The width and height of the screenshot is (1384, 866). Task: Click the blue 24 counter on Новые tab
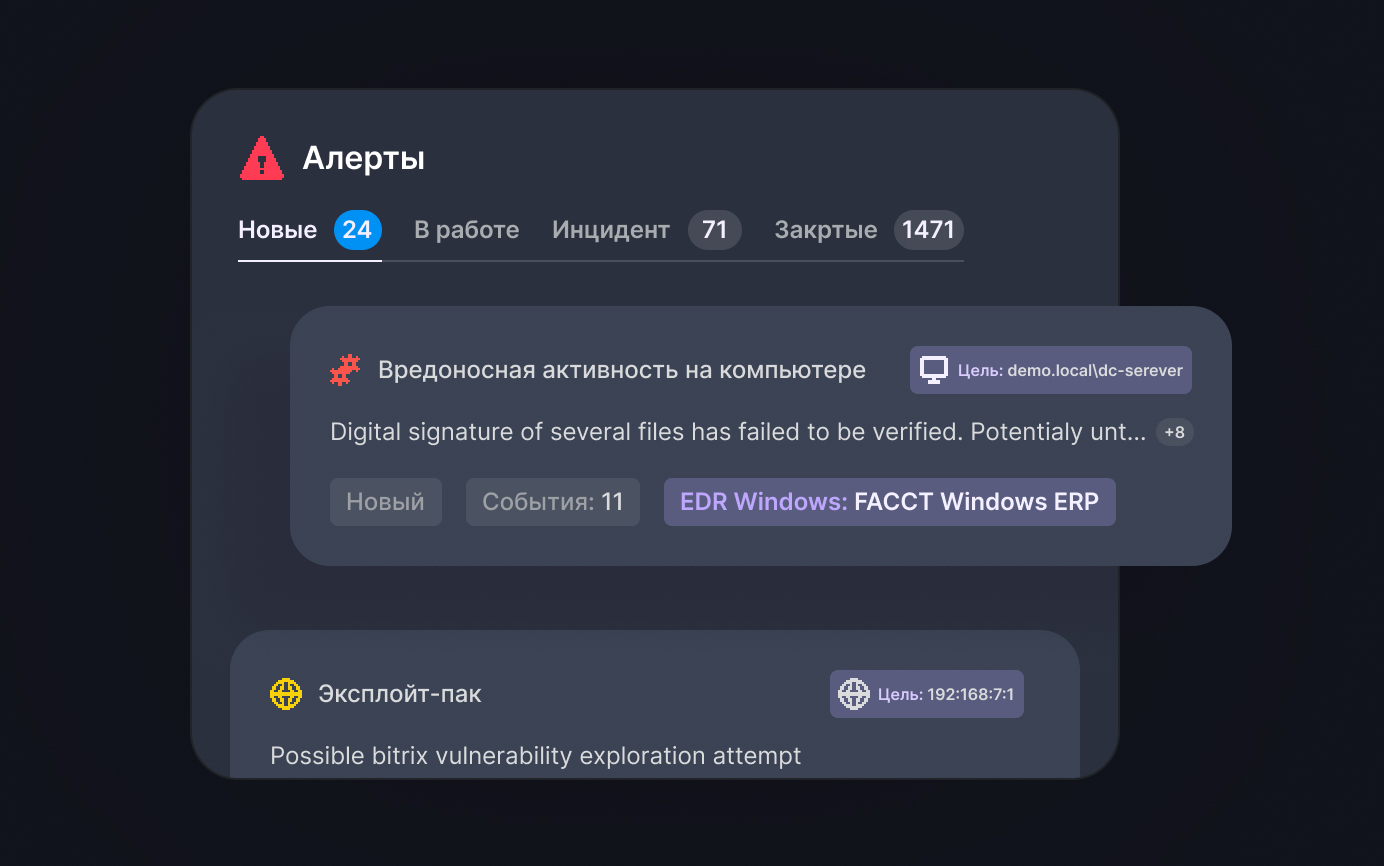click(358, 229)
